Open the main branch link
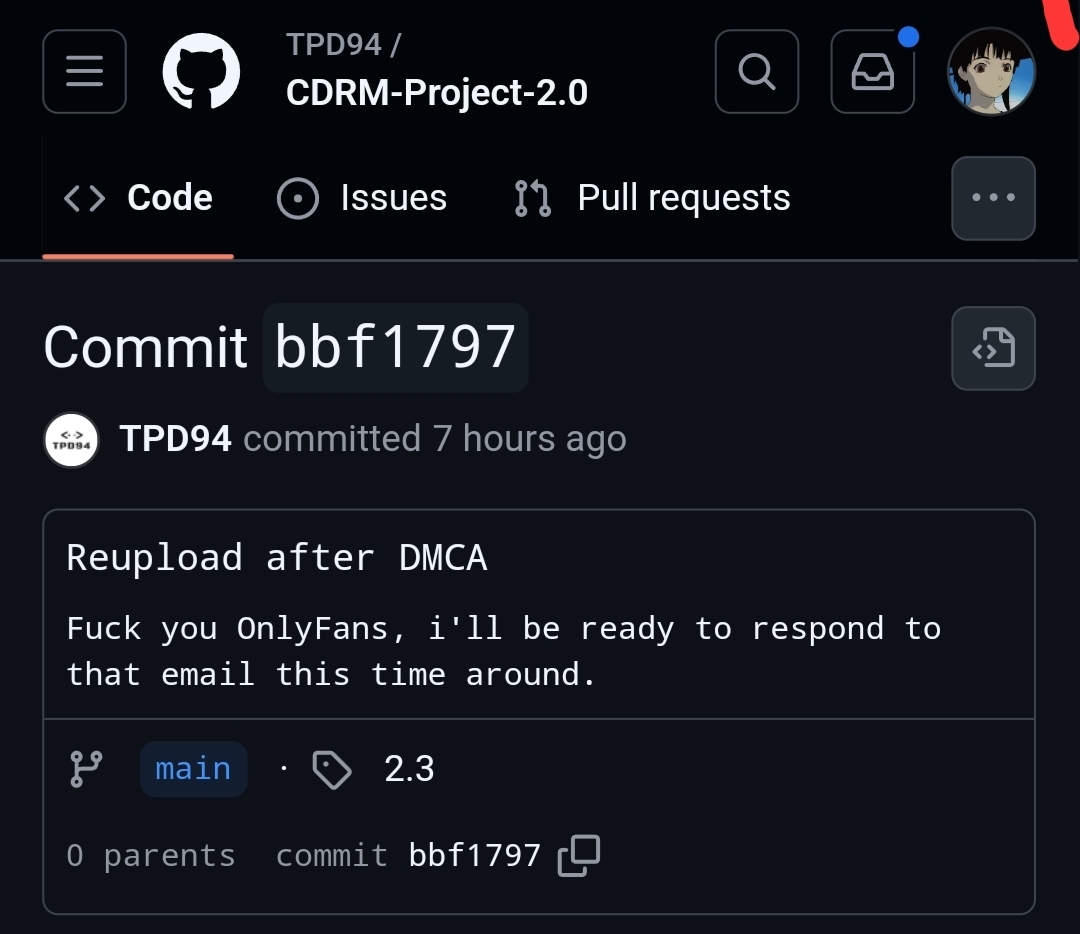 193,769
